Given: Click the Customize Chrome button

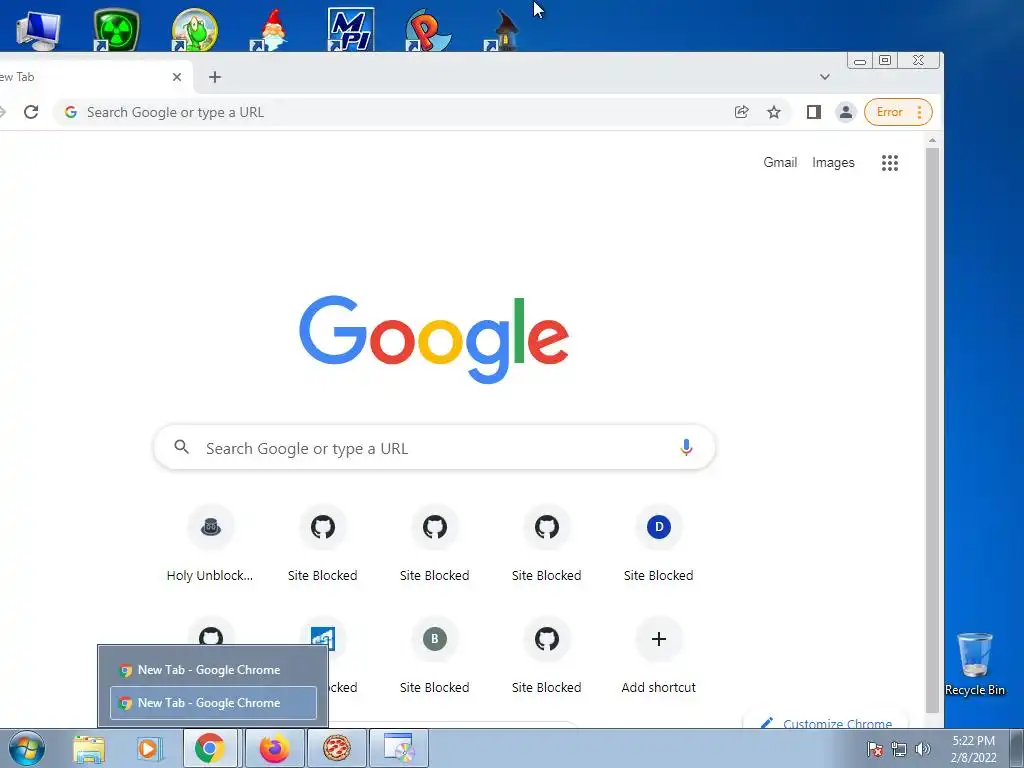Looking at the screenshot, I should click(825, 720).
